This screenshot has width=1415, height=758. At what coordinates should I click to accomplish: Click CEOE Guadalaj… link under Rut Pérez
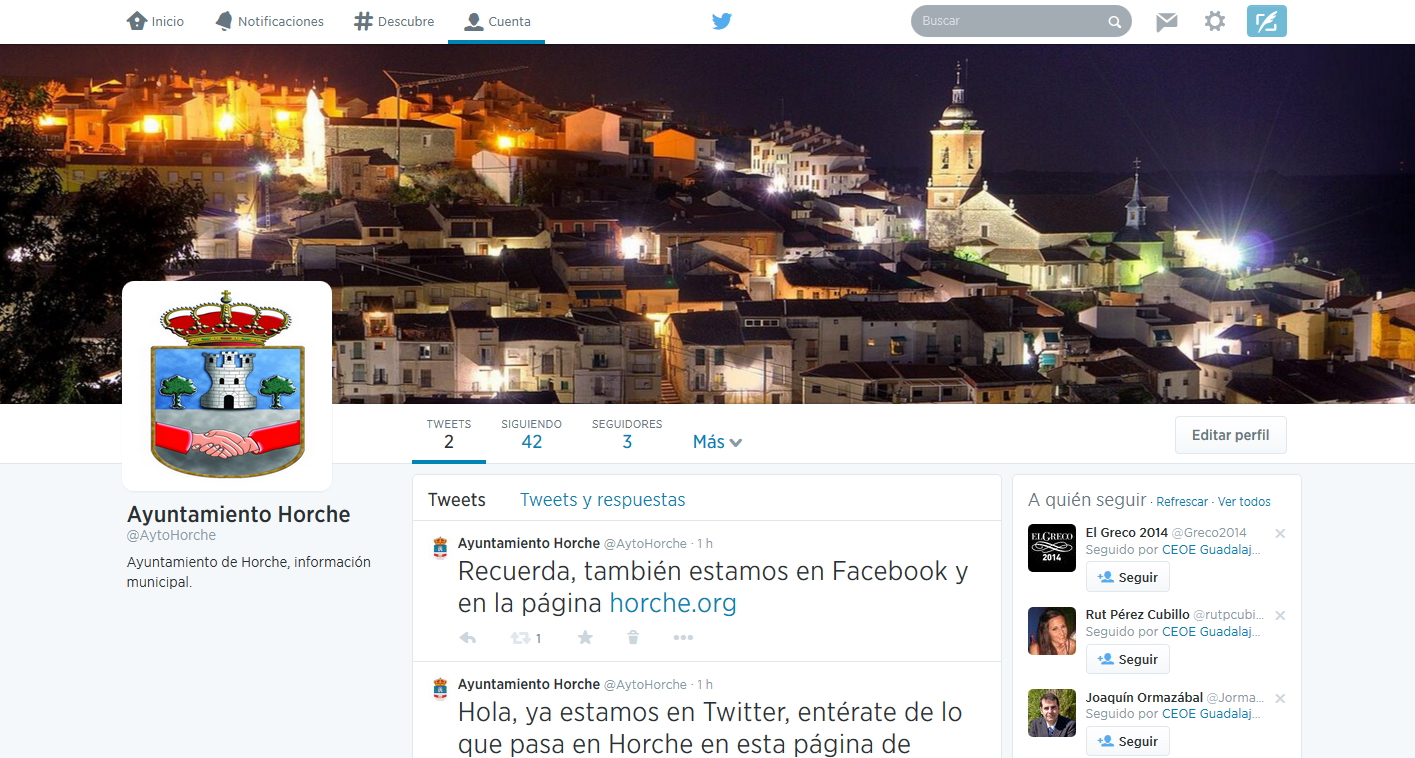tap(1211, 632)
